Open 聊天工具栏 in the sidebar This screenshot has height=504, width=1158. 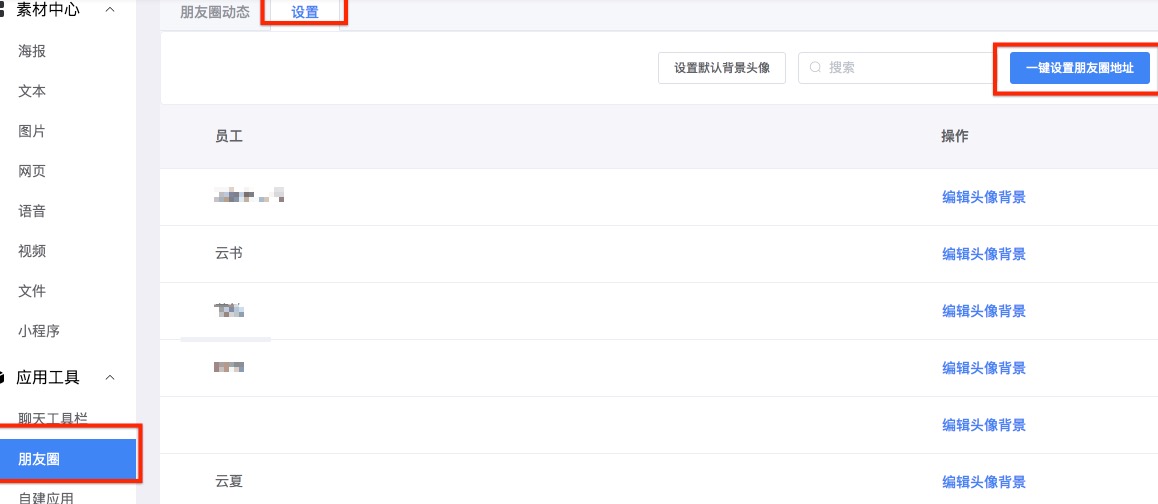pyautogui.click(x=52, y=419)
